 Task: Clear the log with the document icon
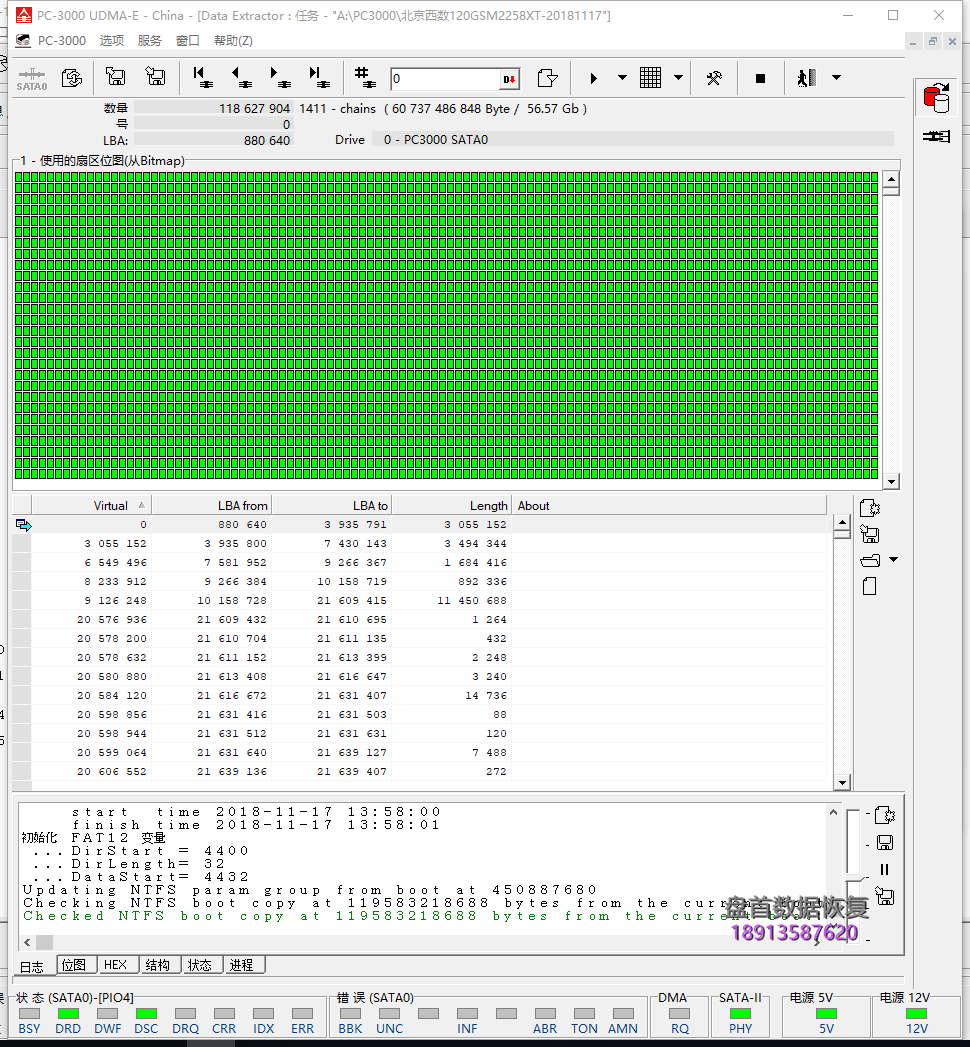click(885, 815)
